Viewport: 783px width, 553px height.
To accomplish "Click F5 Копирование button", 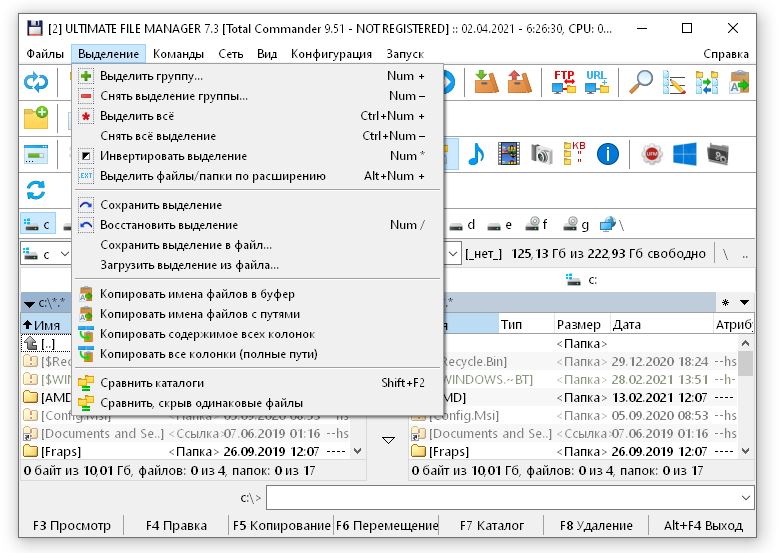I will click(x=282, y=526).
